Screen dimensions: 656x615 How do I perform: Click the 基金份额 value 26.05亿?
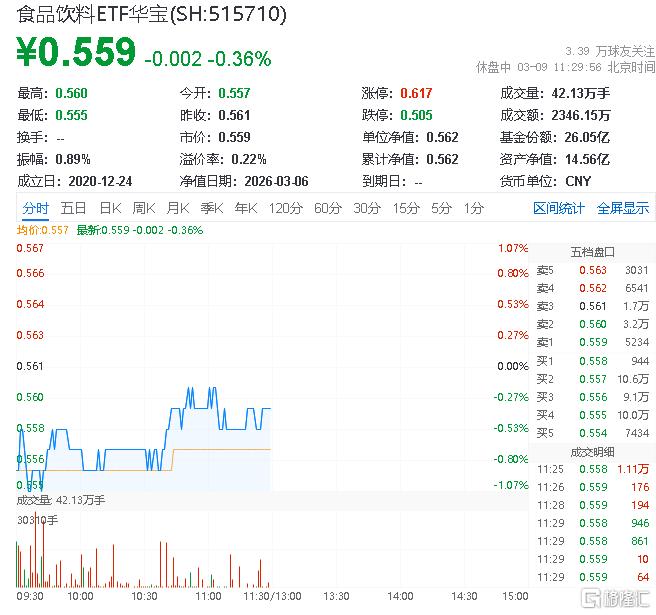(587, 137)
